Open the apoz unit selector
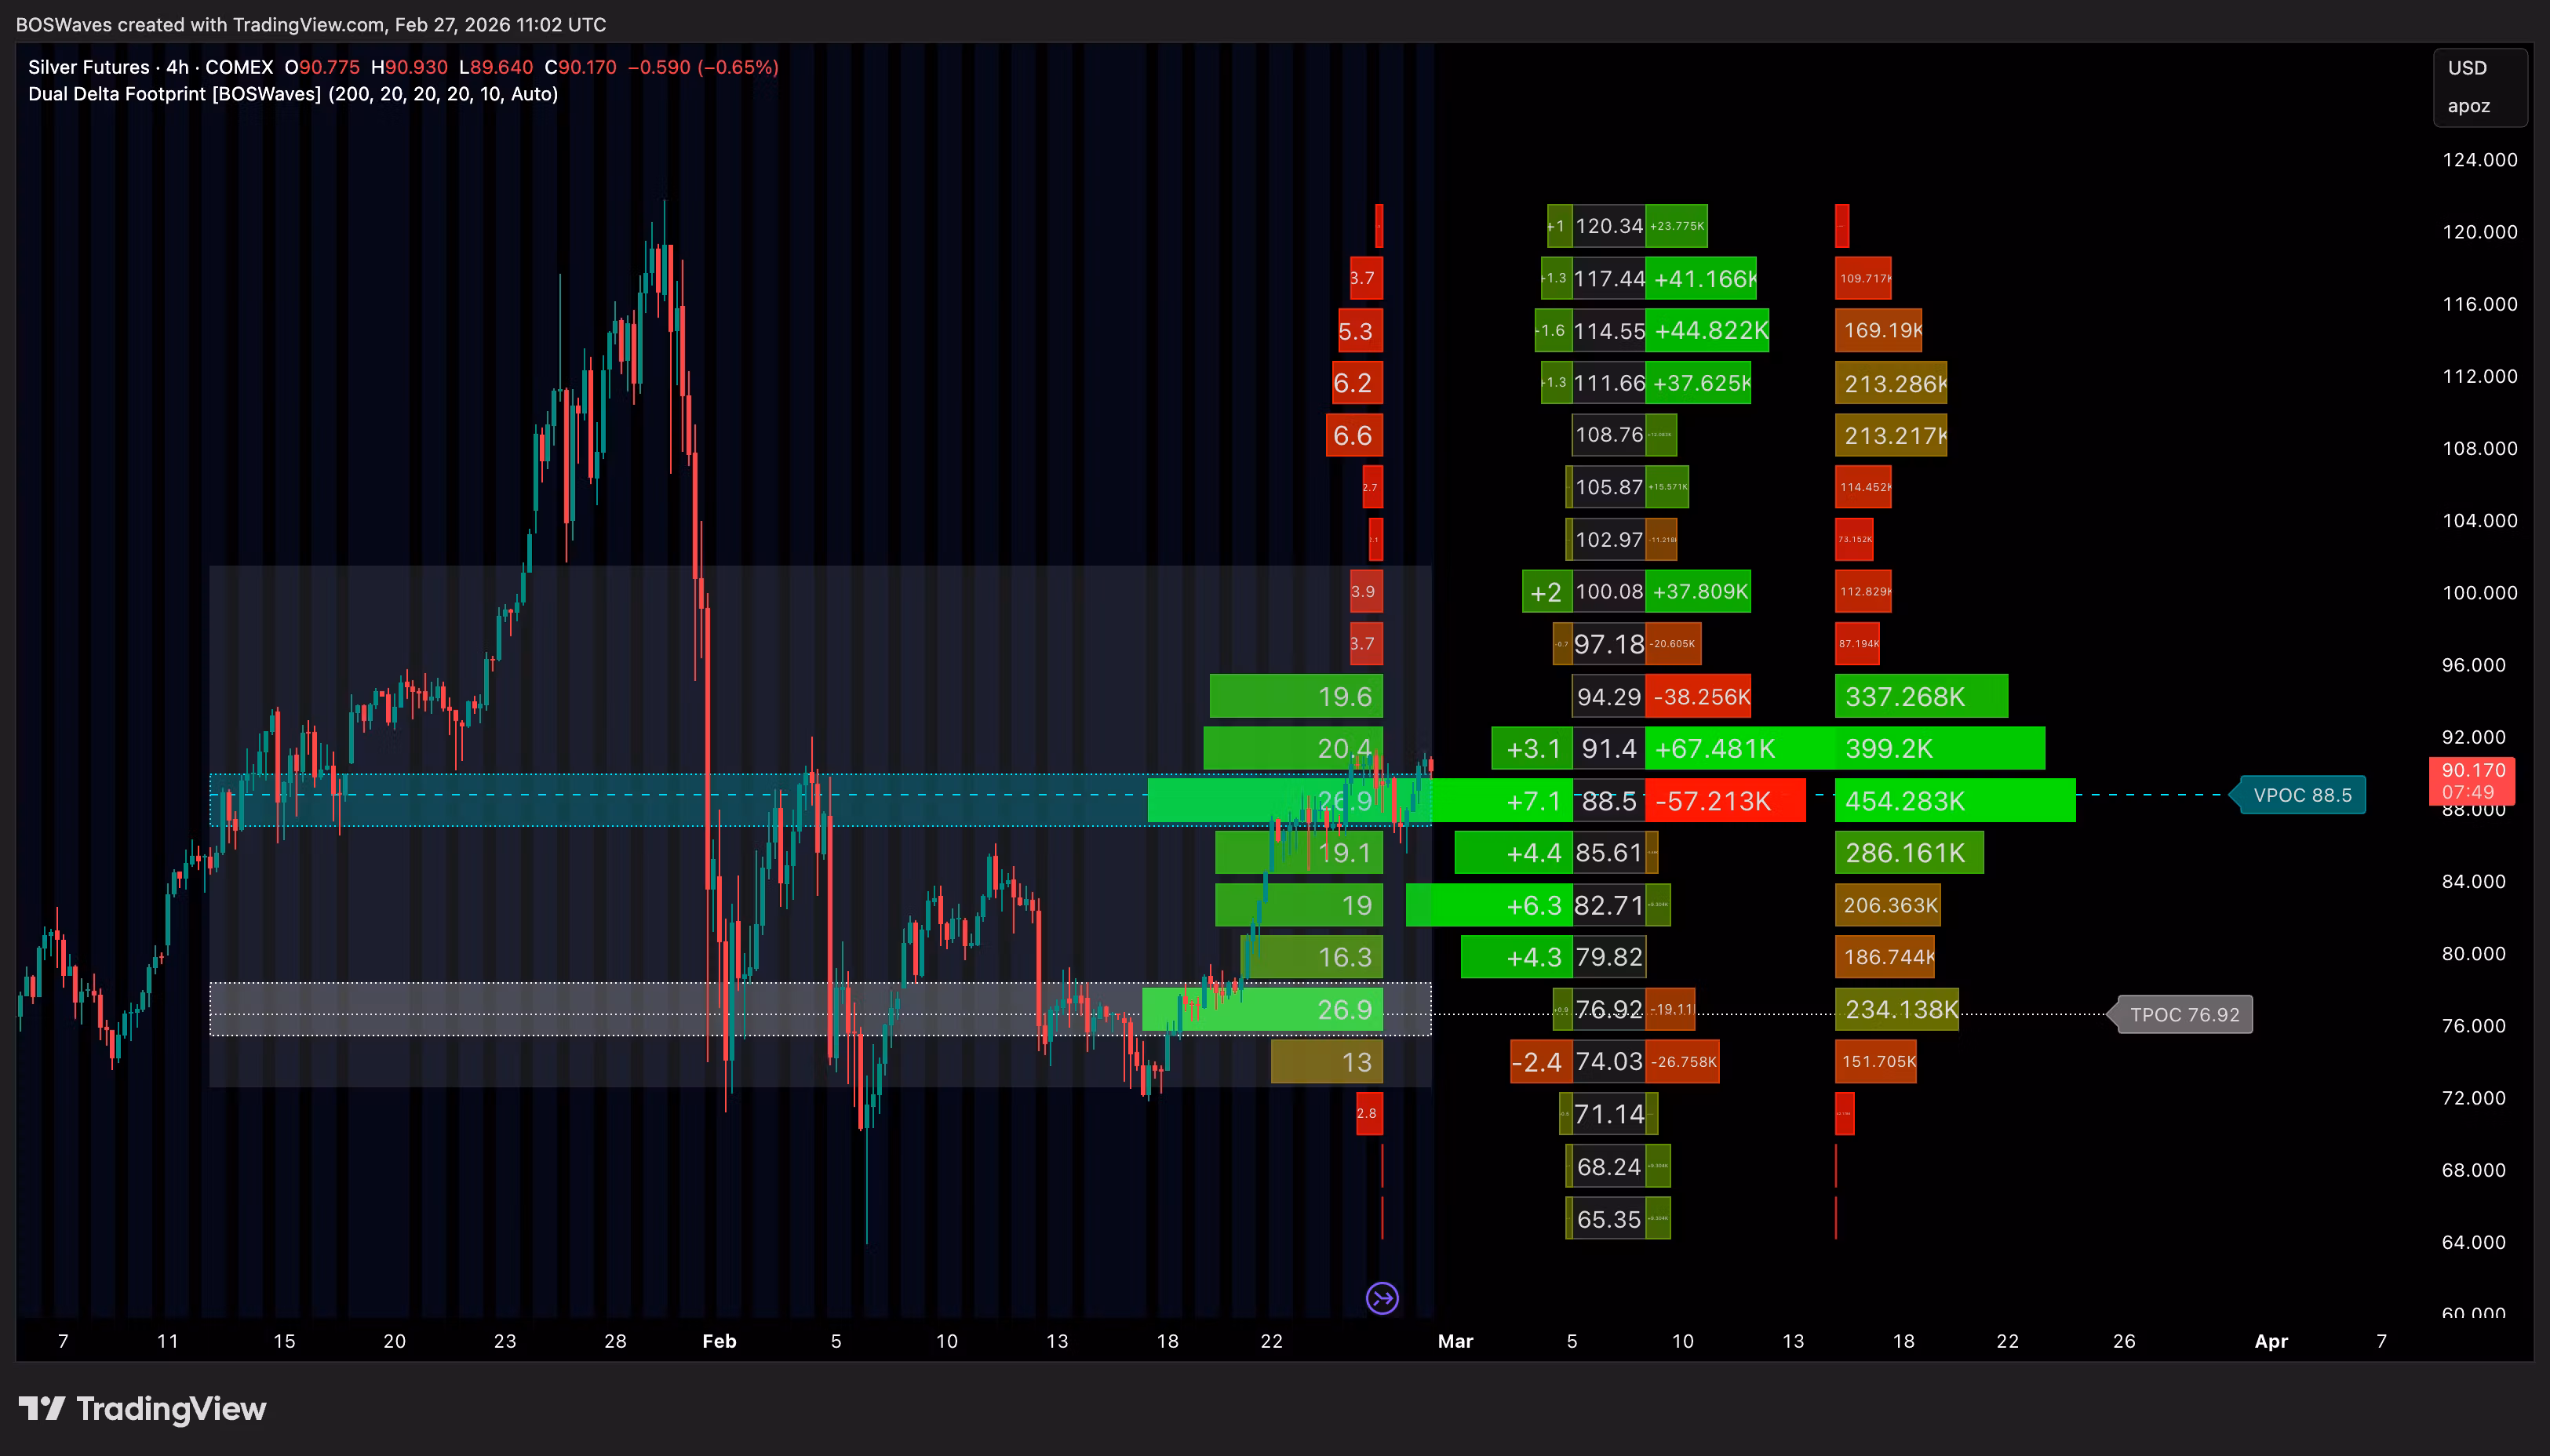2550x1456 pixels. pos(2468,106)
